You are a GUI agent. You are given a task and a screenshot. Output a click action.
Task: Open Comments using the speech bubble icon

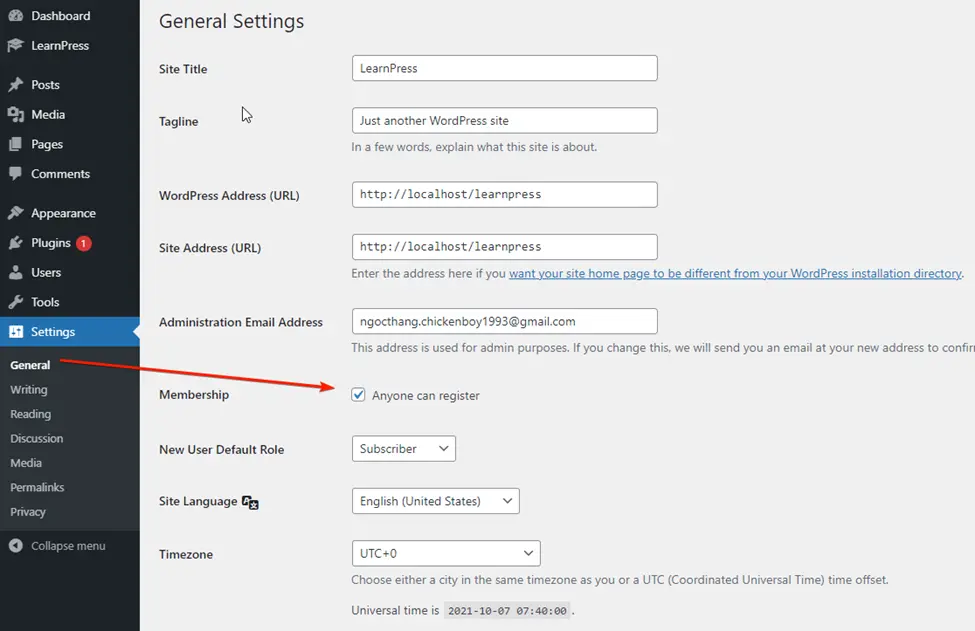point(16,173)
